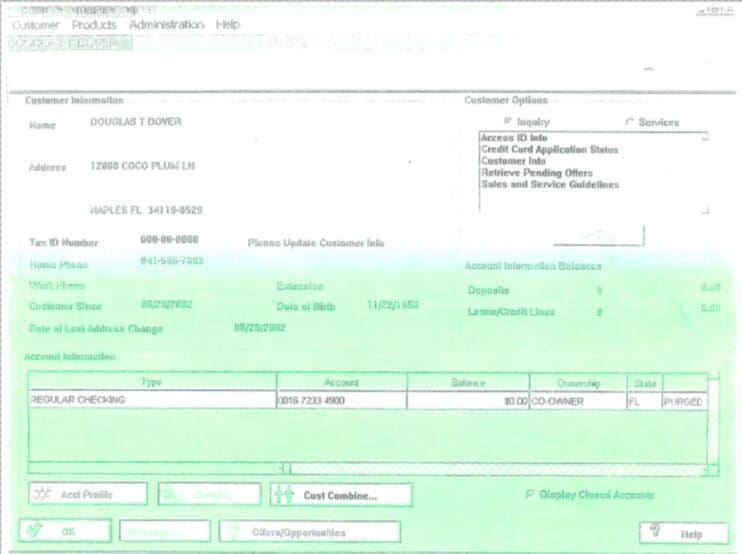Click the Type column header

pyautogui.click(x=152, y=382)
